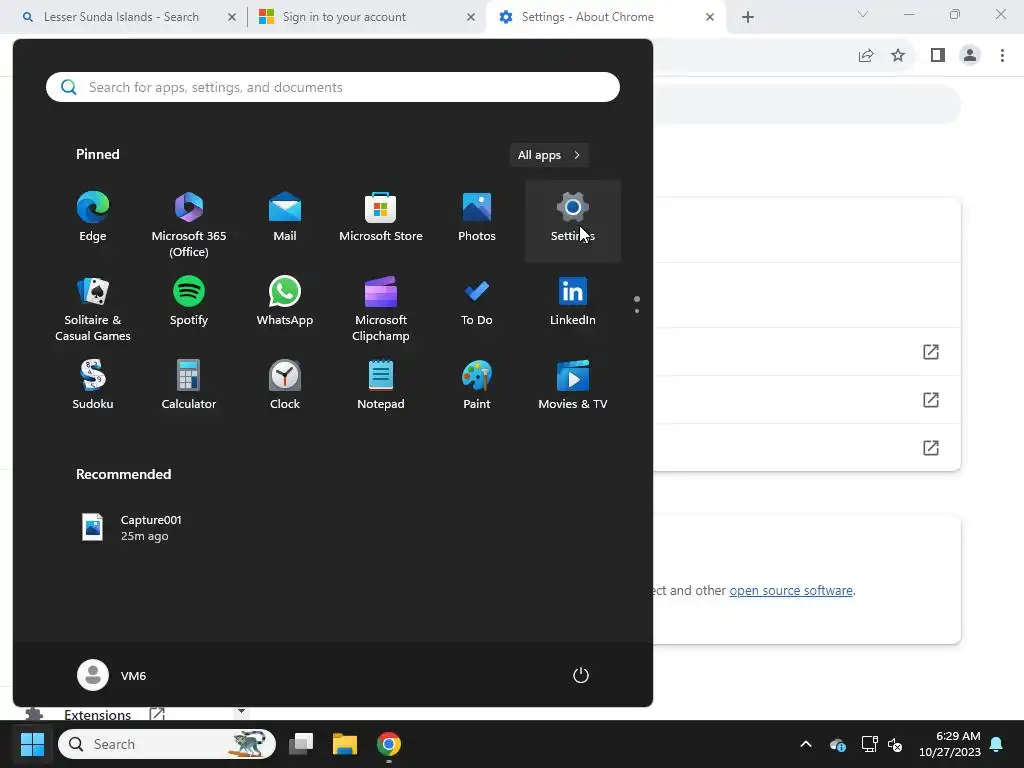
Task: Click the third external-link icon in Chrome settings
Action: coord(931,448)
